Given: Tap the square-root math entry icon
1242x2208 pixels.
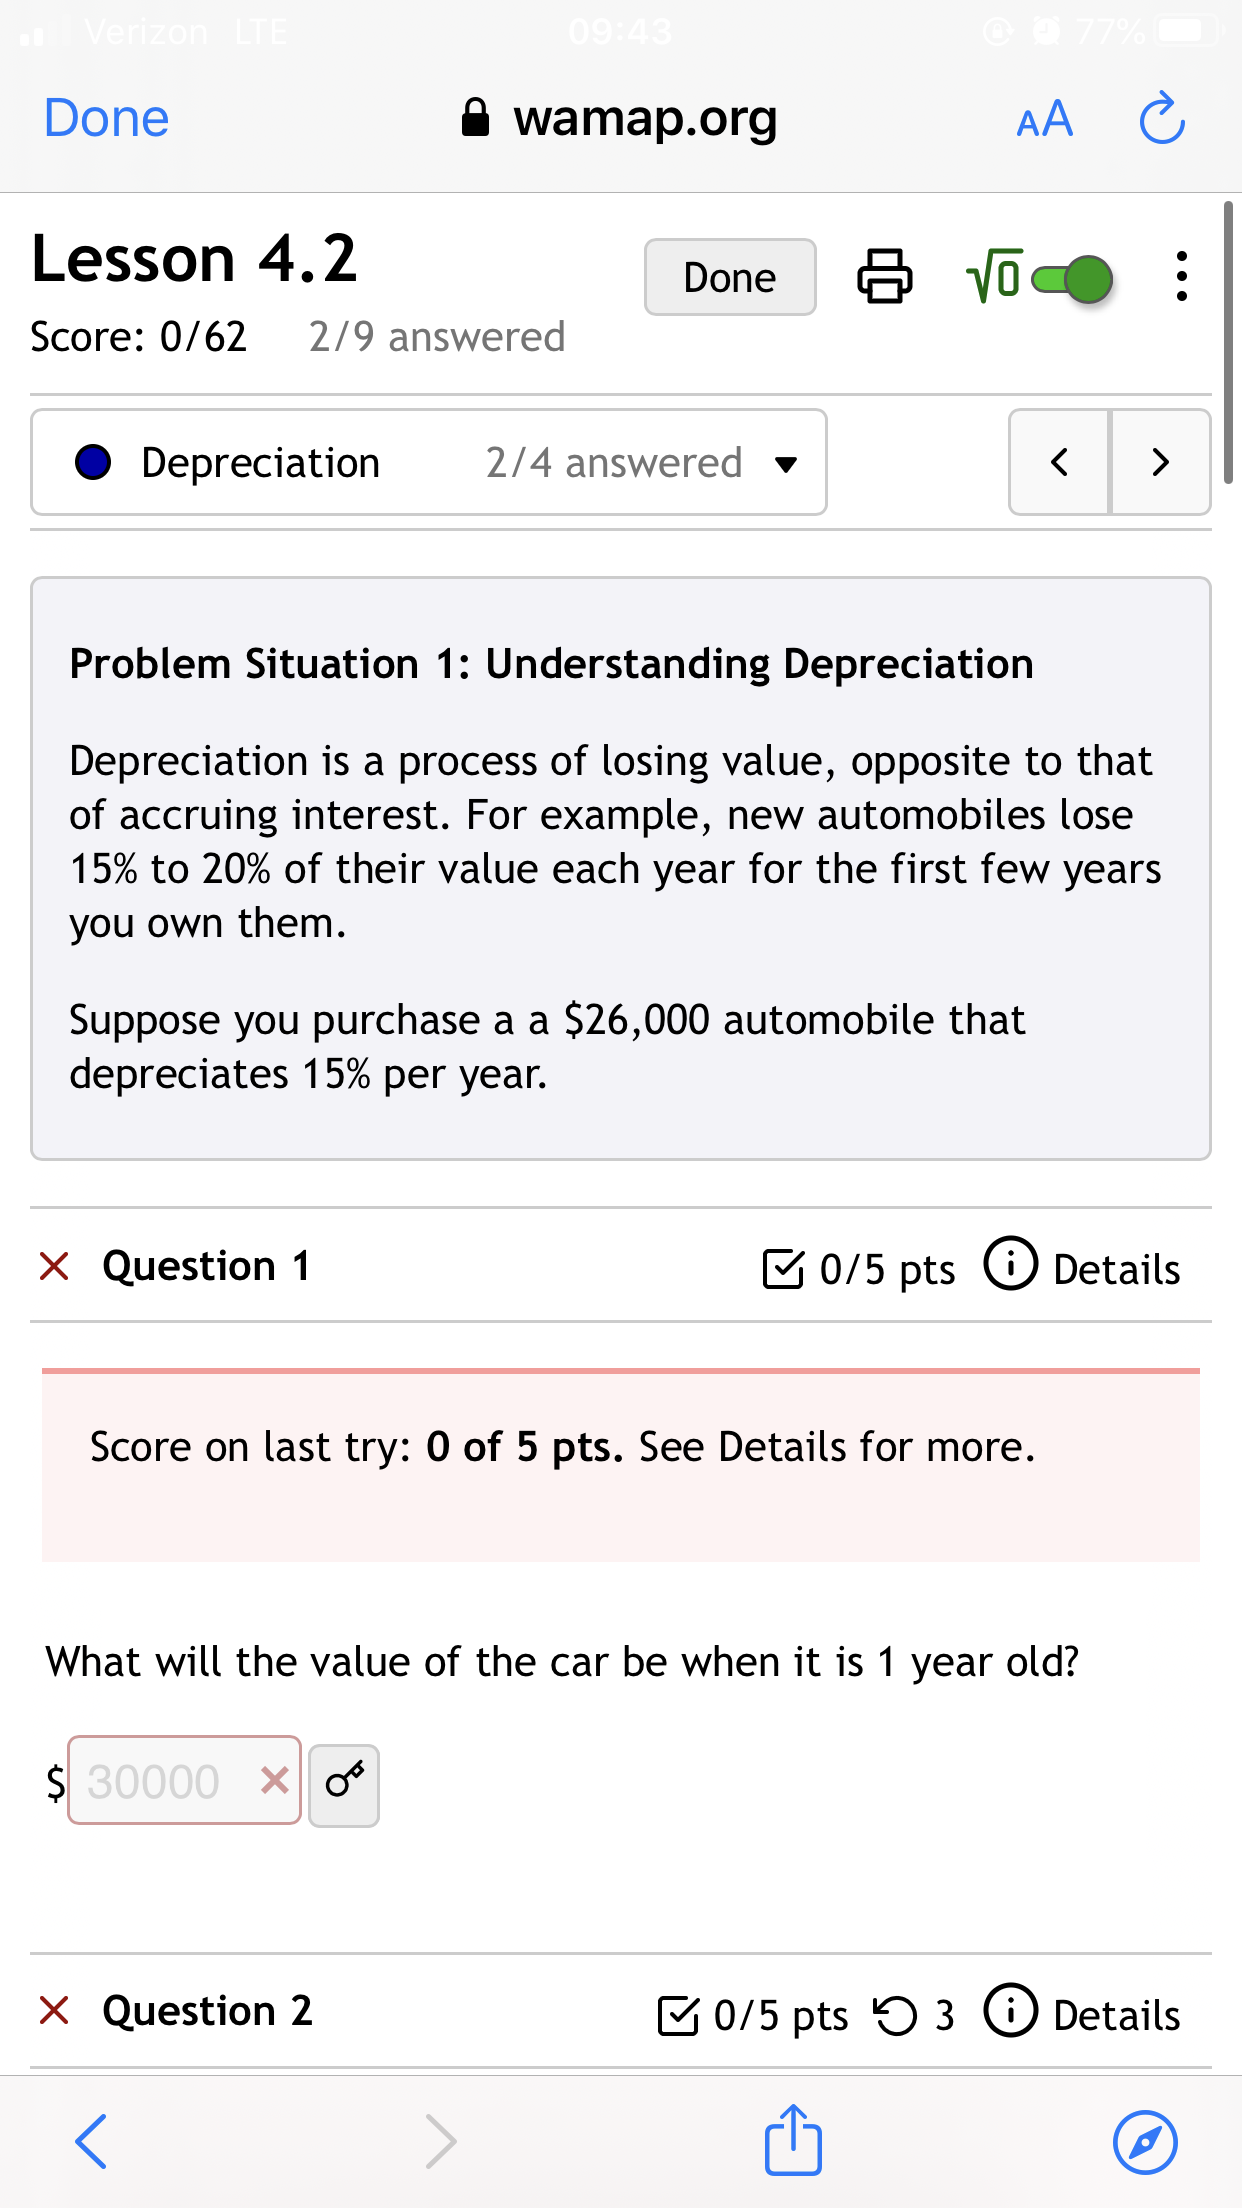Looking at the screenshot, I should tap(995, 276).
